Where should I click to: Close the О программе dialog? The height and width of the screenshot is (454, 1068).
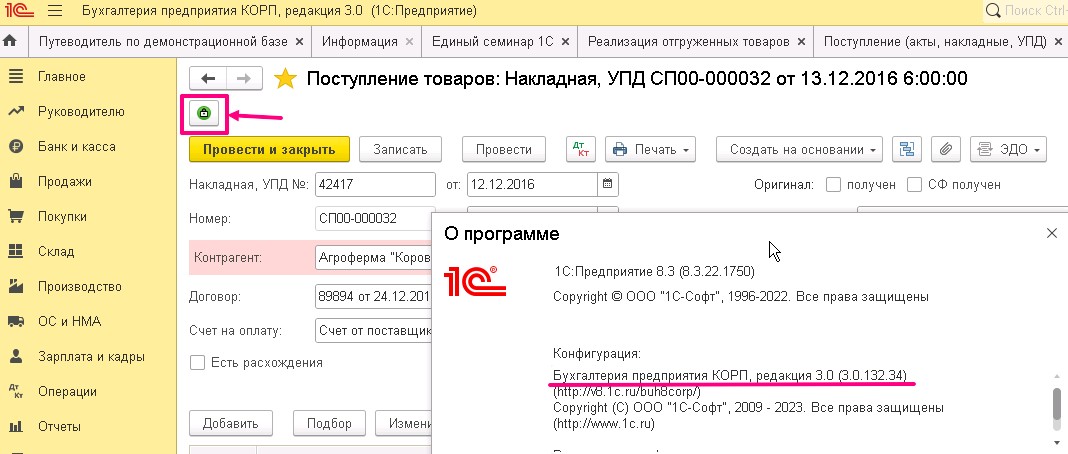pyautogui.click(x=1052, y=233)
